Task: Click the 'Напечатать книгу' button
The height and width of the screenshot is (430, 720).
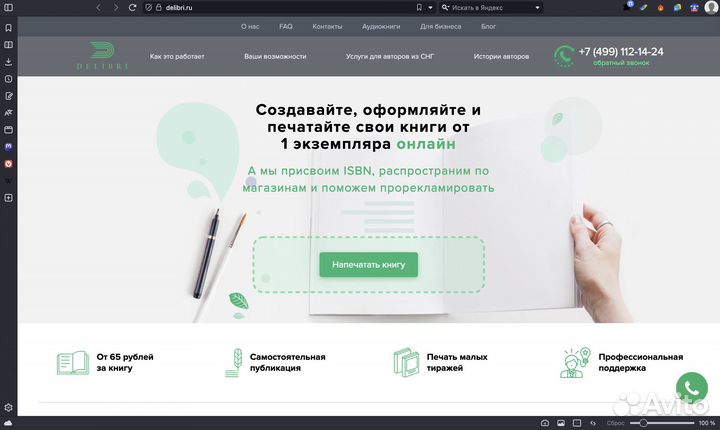Action: (369, 265)
